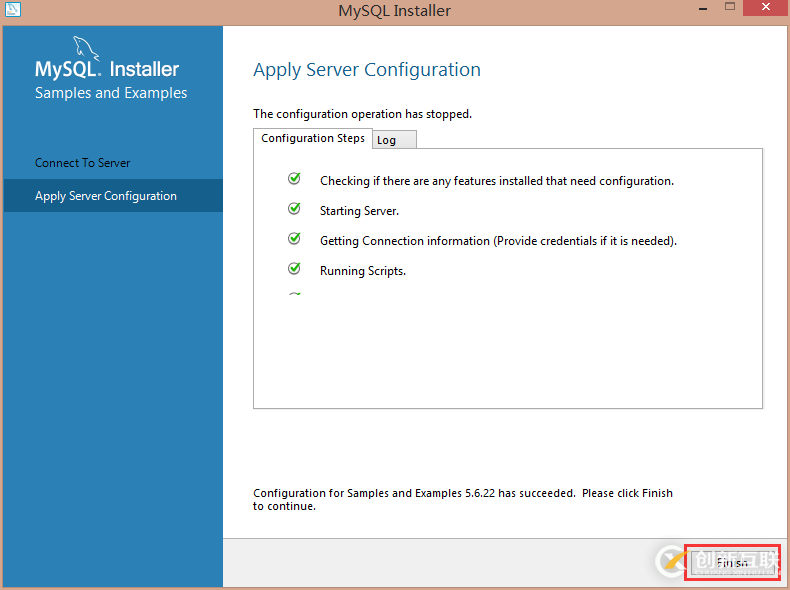Click the configuration succeeded message
790x590 pixels.
[462, 499]
